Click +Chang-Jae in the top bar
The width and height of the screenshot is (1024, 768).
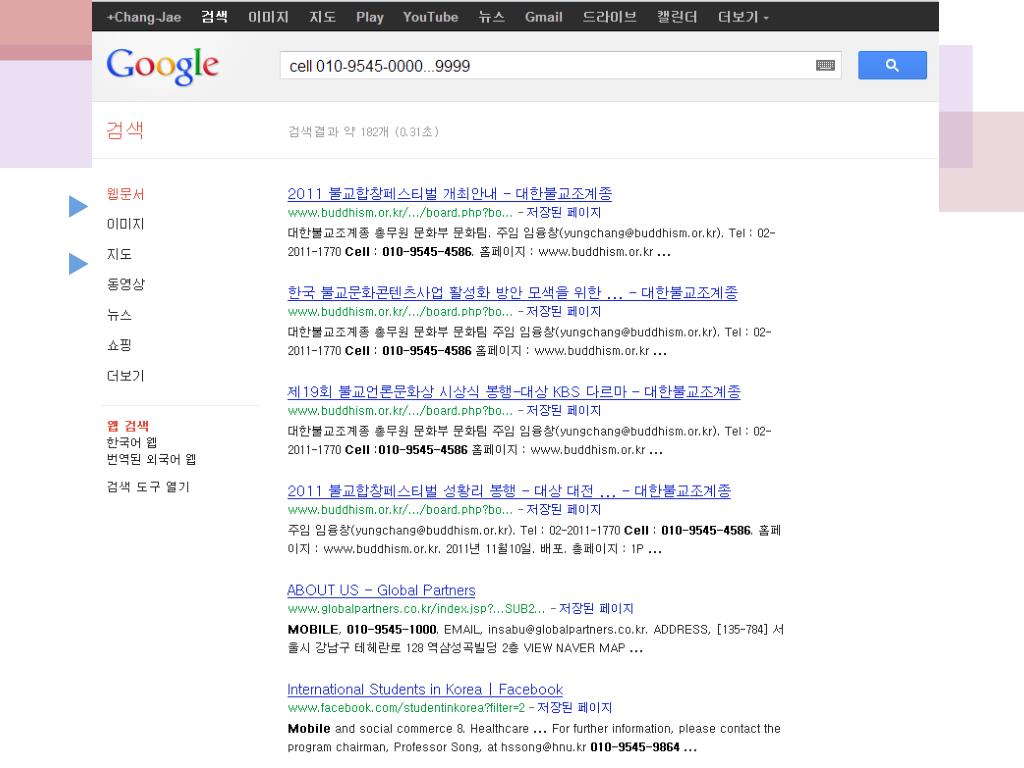pos(144,17)
